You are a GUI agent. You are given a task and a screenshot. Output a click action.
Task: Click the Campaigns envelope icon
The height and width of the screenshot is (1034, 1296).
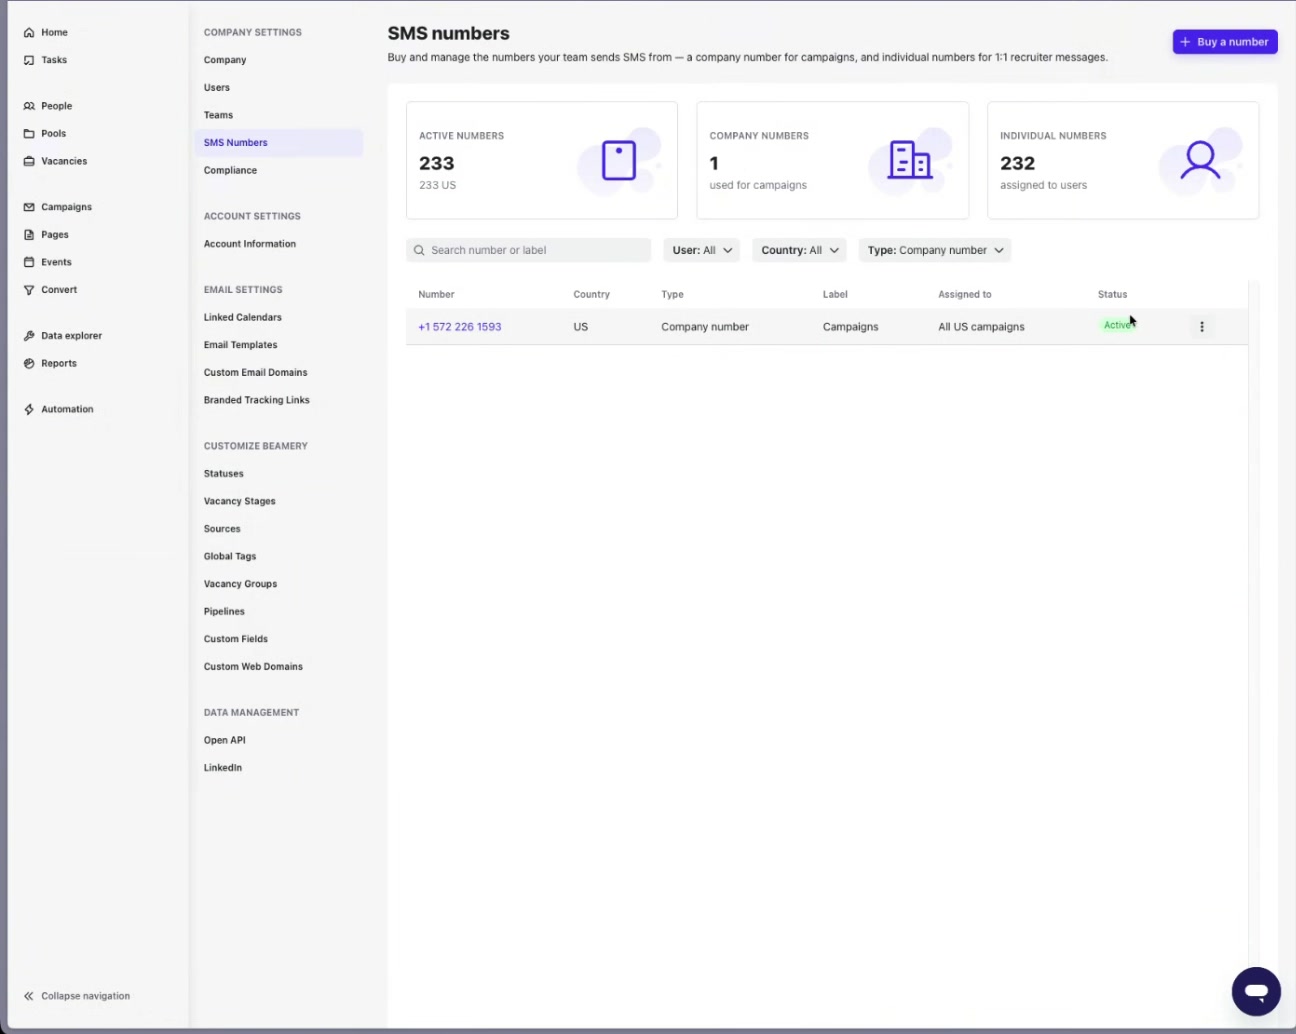pos(29,207)
